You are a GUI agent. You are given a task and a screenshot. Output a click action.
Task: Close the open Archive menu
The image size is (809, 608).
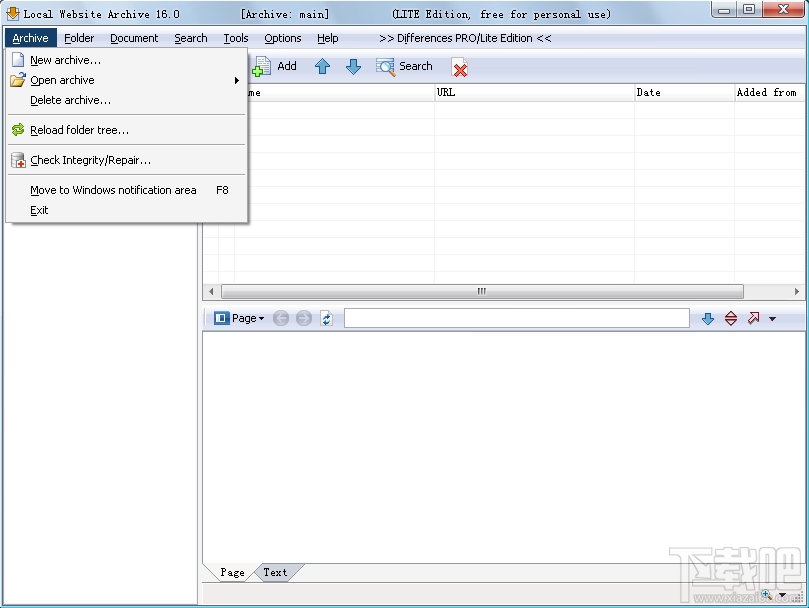point(30,38)
